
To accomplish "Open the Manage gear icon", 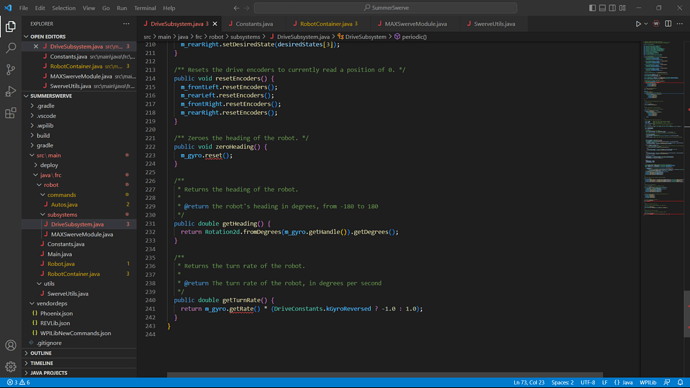I will point(11,366).
